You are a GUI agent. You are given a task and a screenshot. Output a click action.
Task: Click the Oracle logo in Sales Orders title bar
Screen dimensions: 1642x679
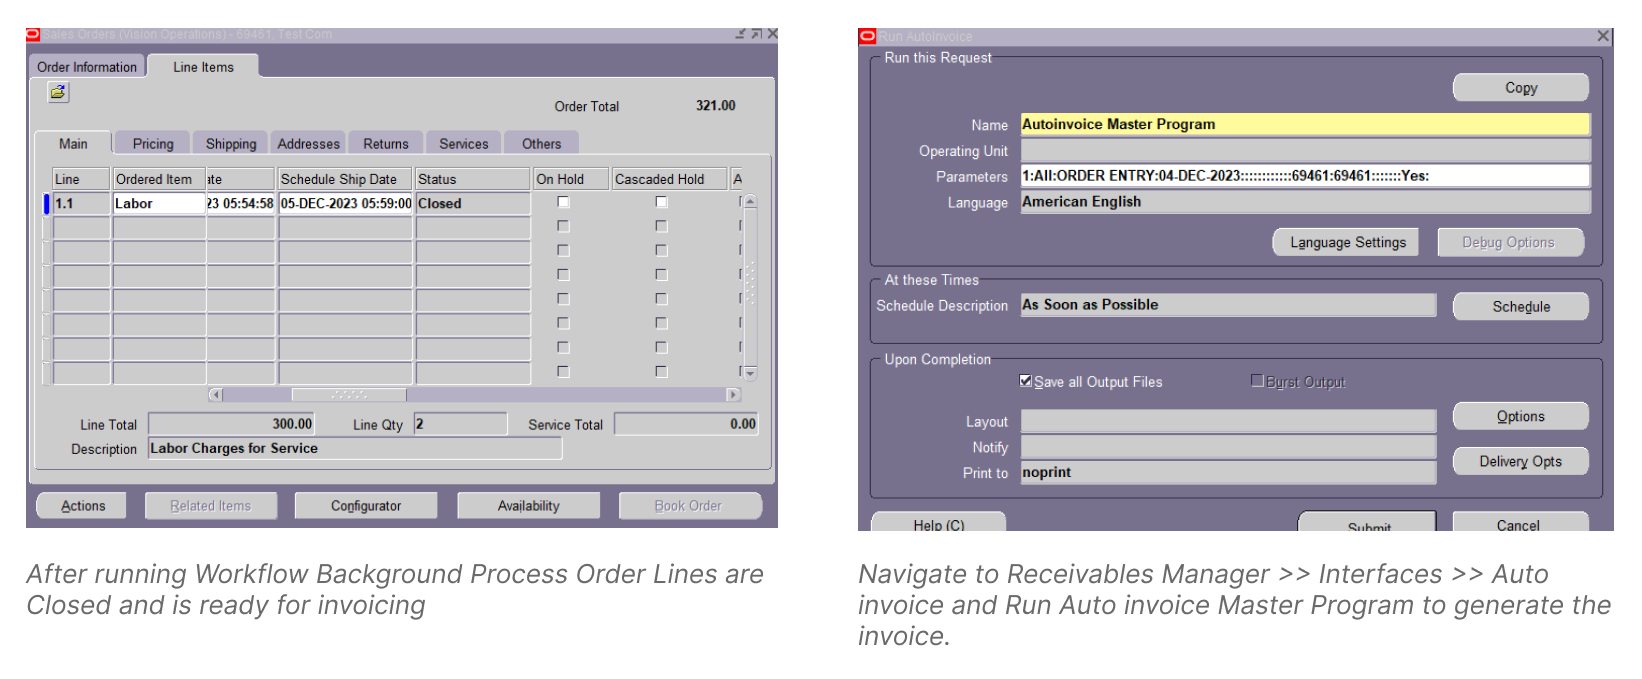[33, 34]
